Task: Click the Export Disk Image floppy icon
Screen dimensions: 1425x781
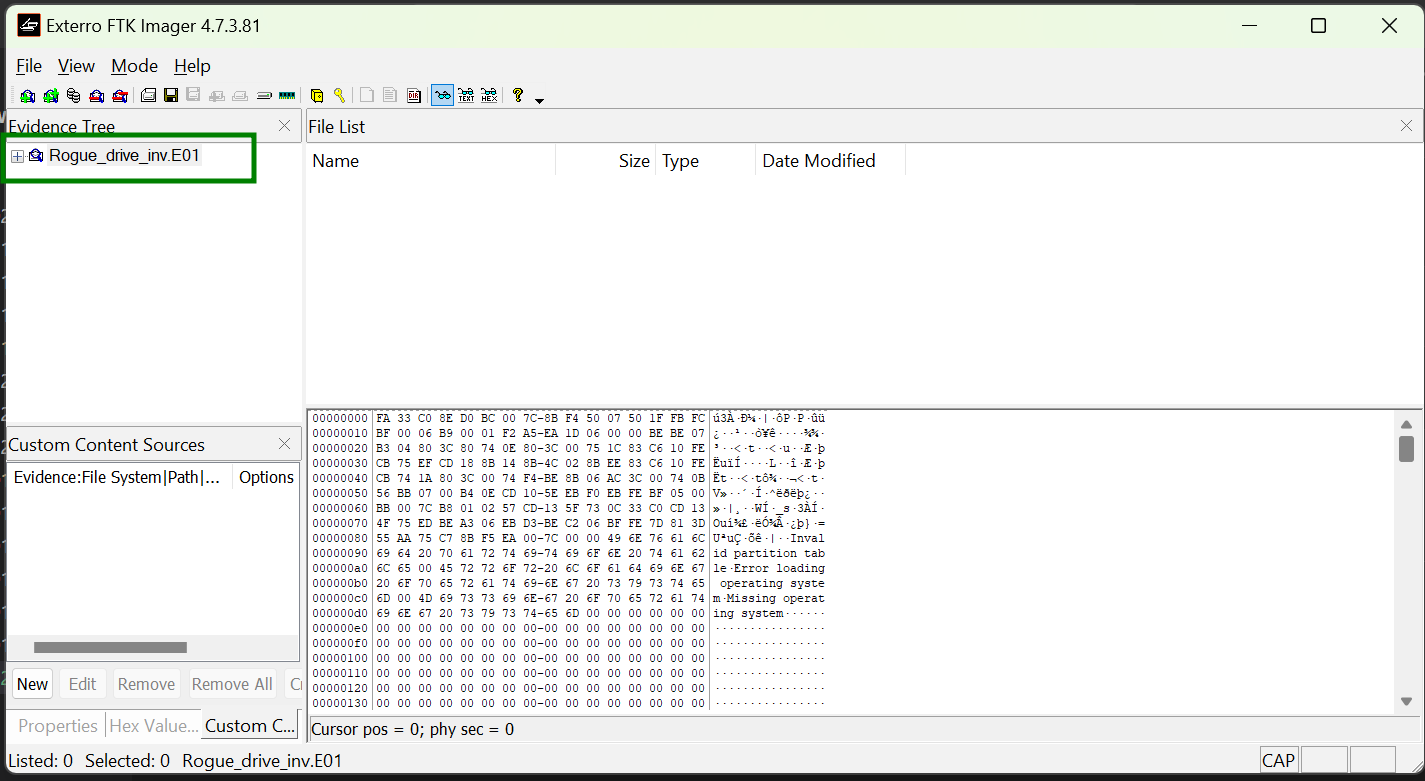Action: (171, 96)
